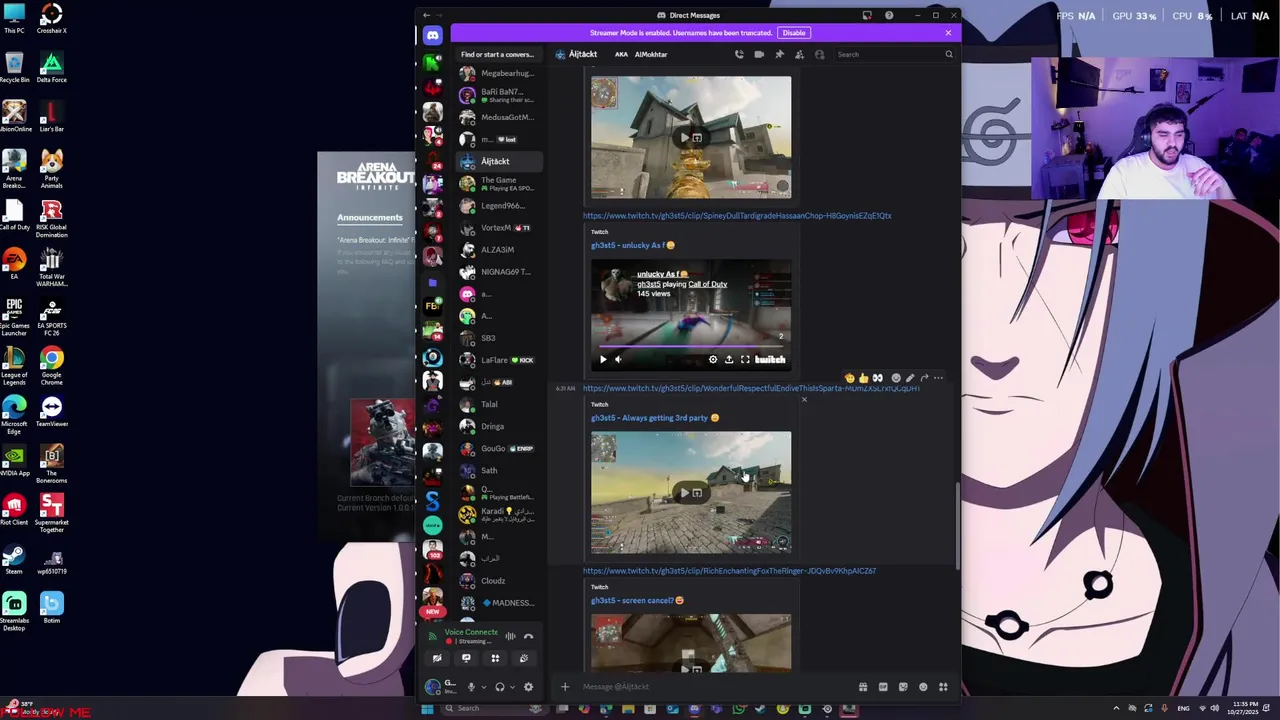Expand headphone output options arrow
This screenshot has height=720, width=1280.
513,687
